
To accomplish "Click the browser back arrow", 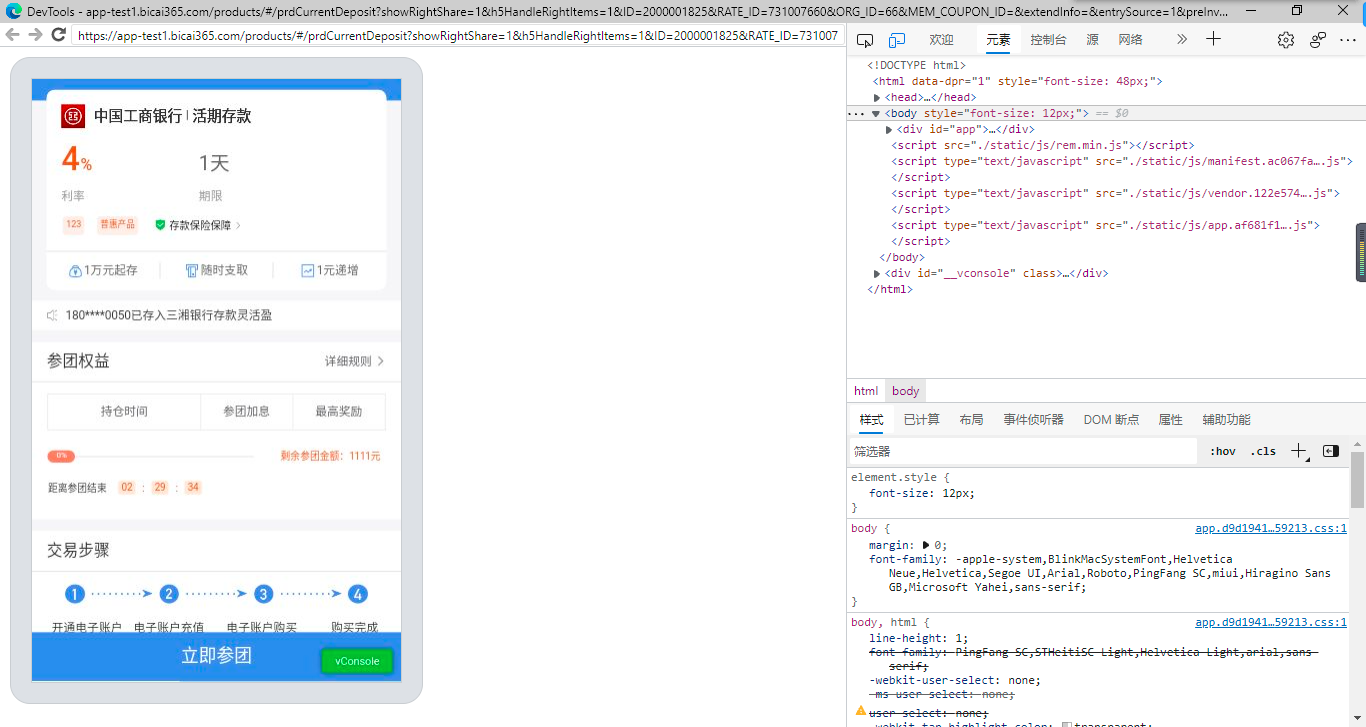I will 12,35.
